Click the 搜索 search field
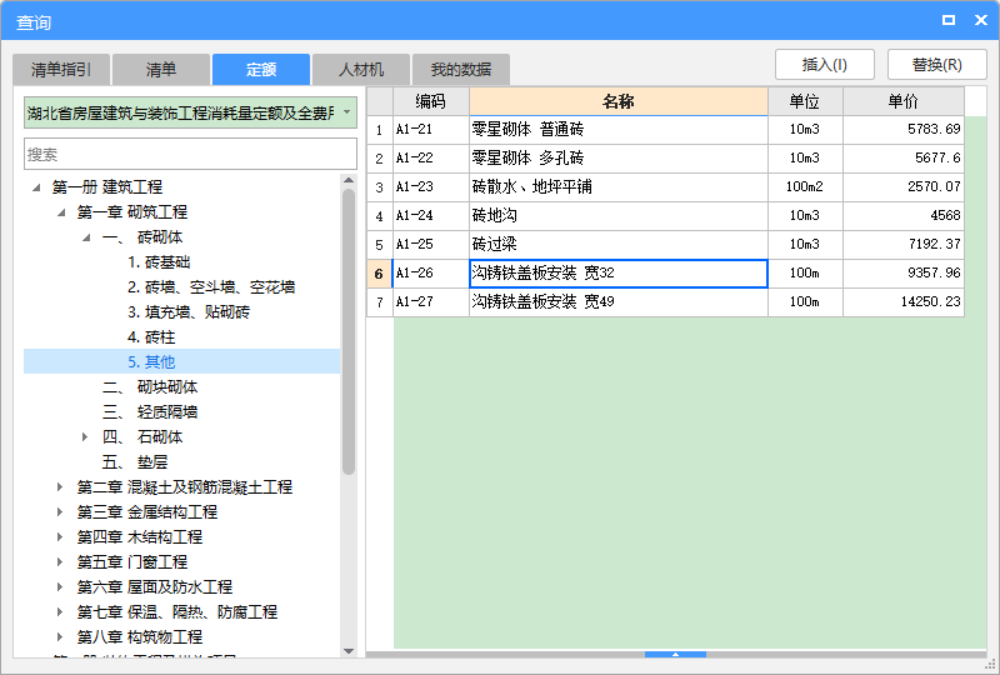1000x675 pixels. [190, 154]
